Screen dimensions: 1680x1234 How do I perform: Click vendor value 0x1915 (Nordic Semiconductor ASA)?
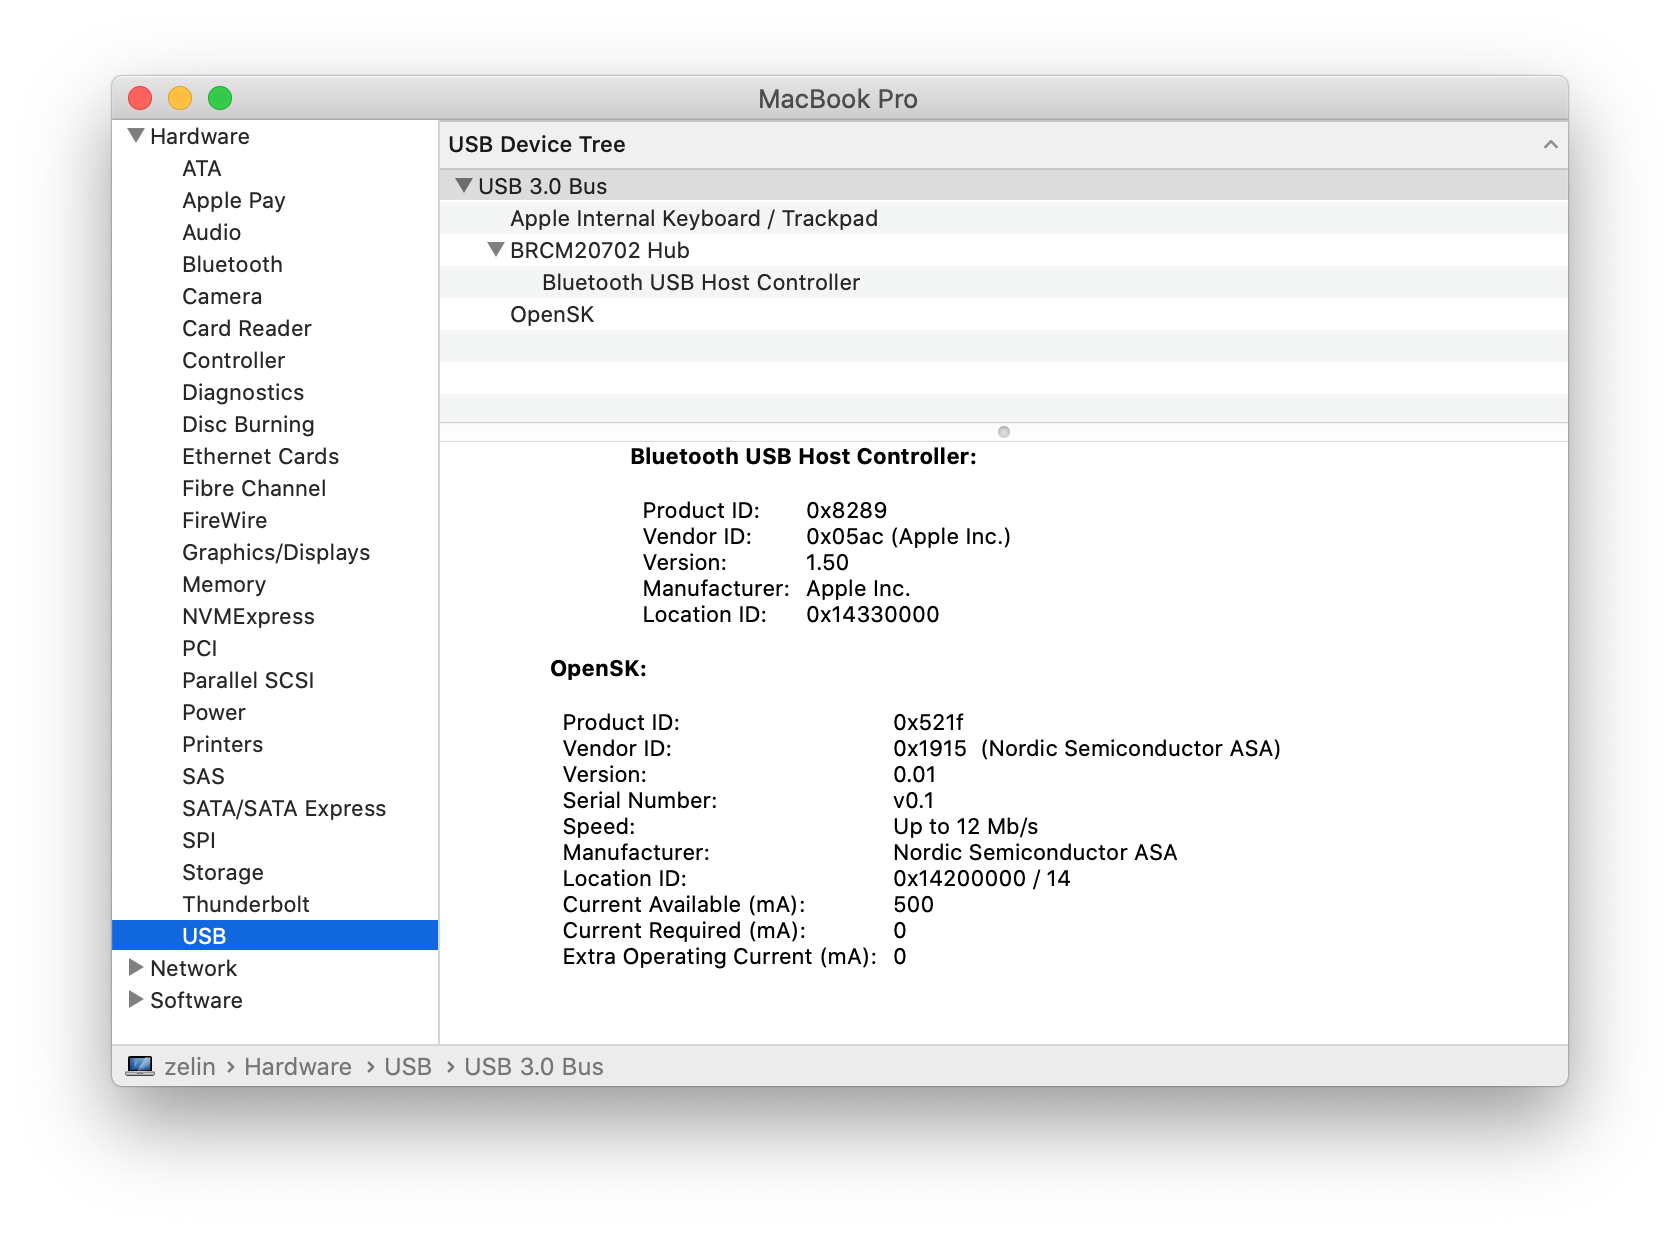tap(1087, 748)
